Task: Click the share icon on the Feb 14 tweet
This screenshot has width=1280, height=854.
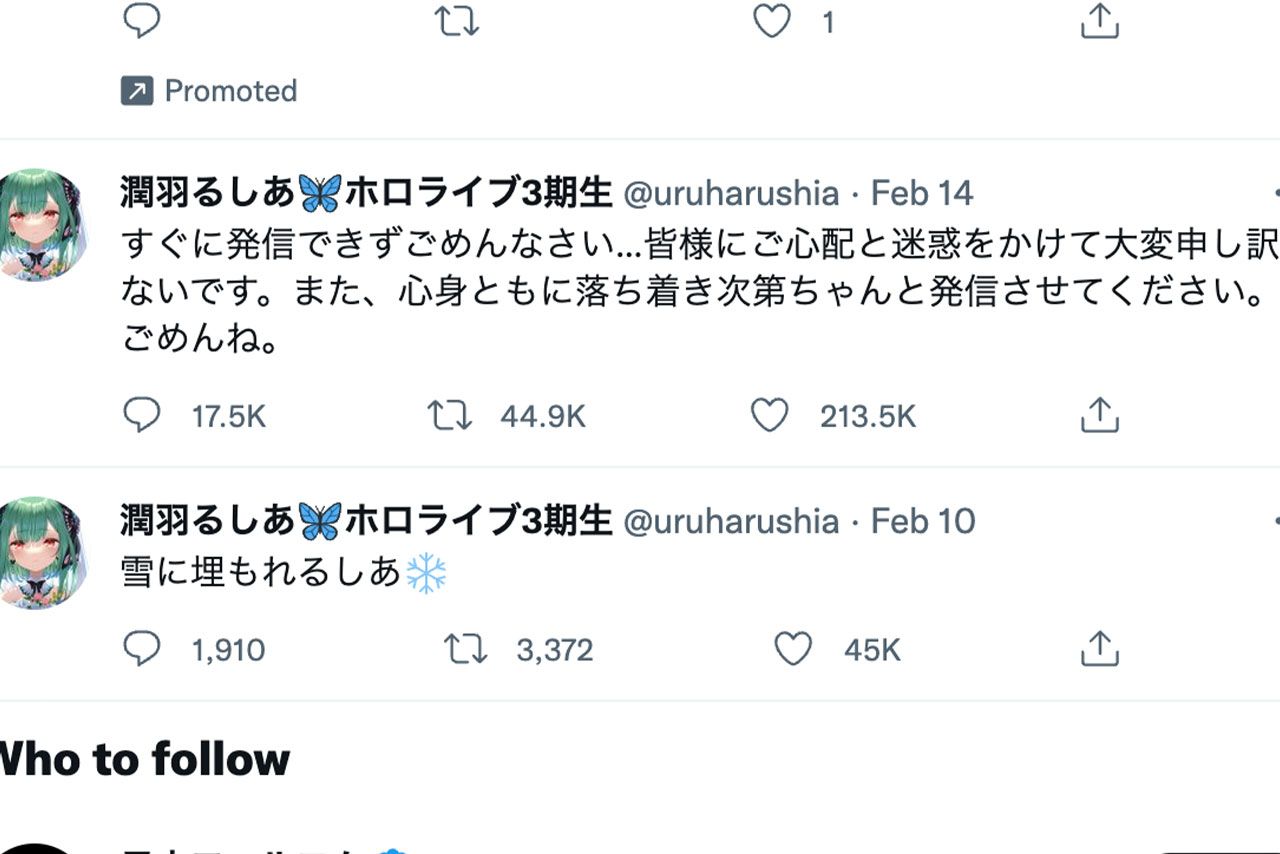Action: pyautogui.click(x=1100, y=414)
